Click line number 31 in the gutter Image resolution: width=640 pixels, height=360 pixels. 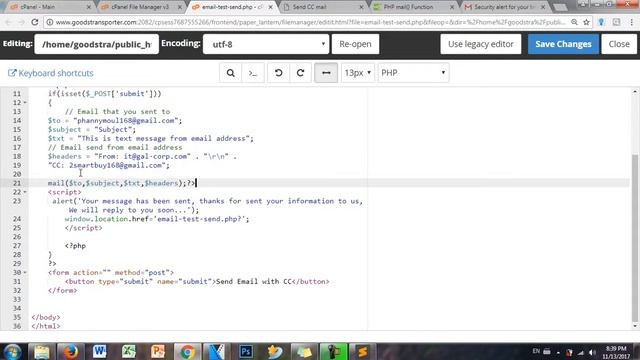pos(16,281)
